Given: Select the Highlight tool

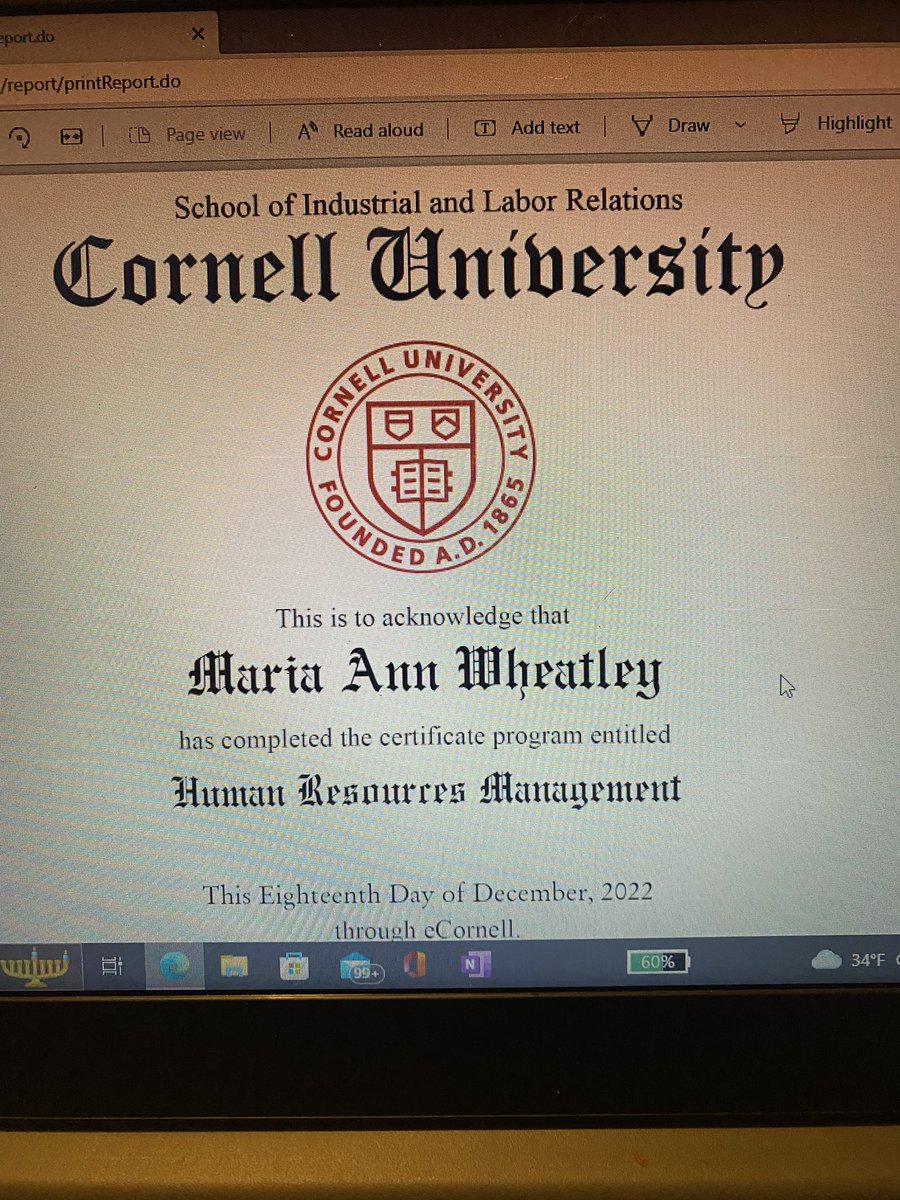Looking at the screenshot, I should click(x=836, y=123).
